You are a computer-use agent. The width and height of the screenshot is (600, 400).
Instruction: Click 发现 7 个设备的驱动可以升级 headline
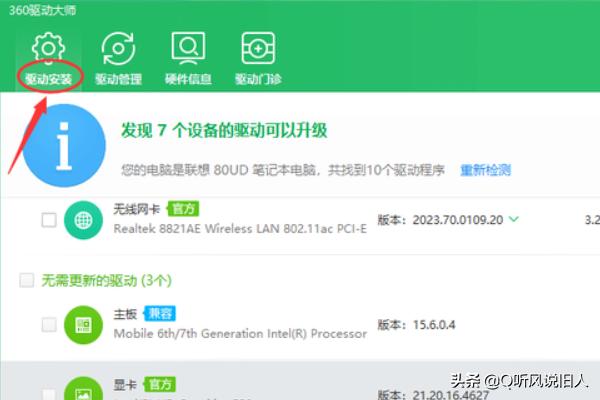pyautogui.click(x=224, y=130)
